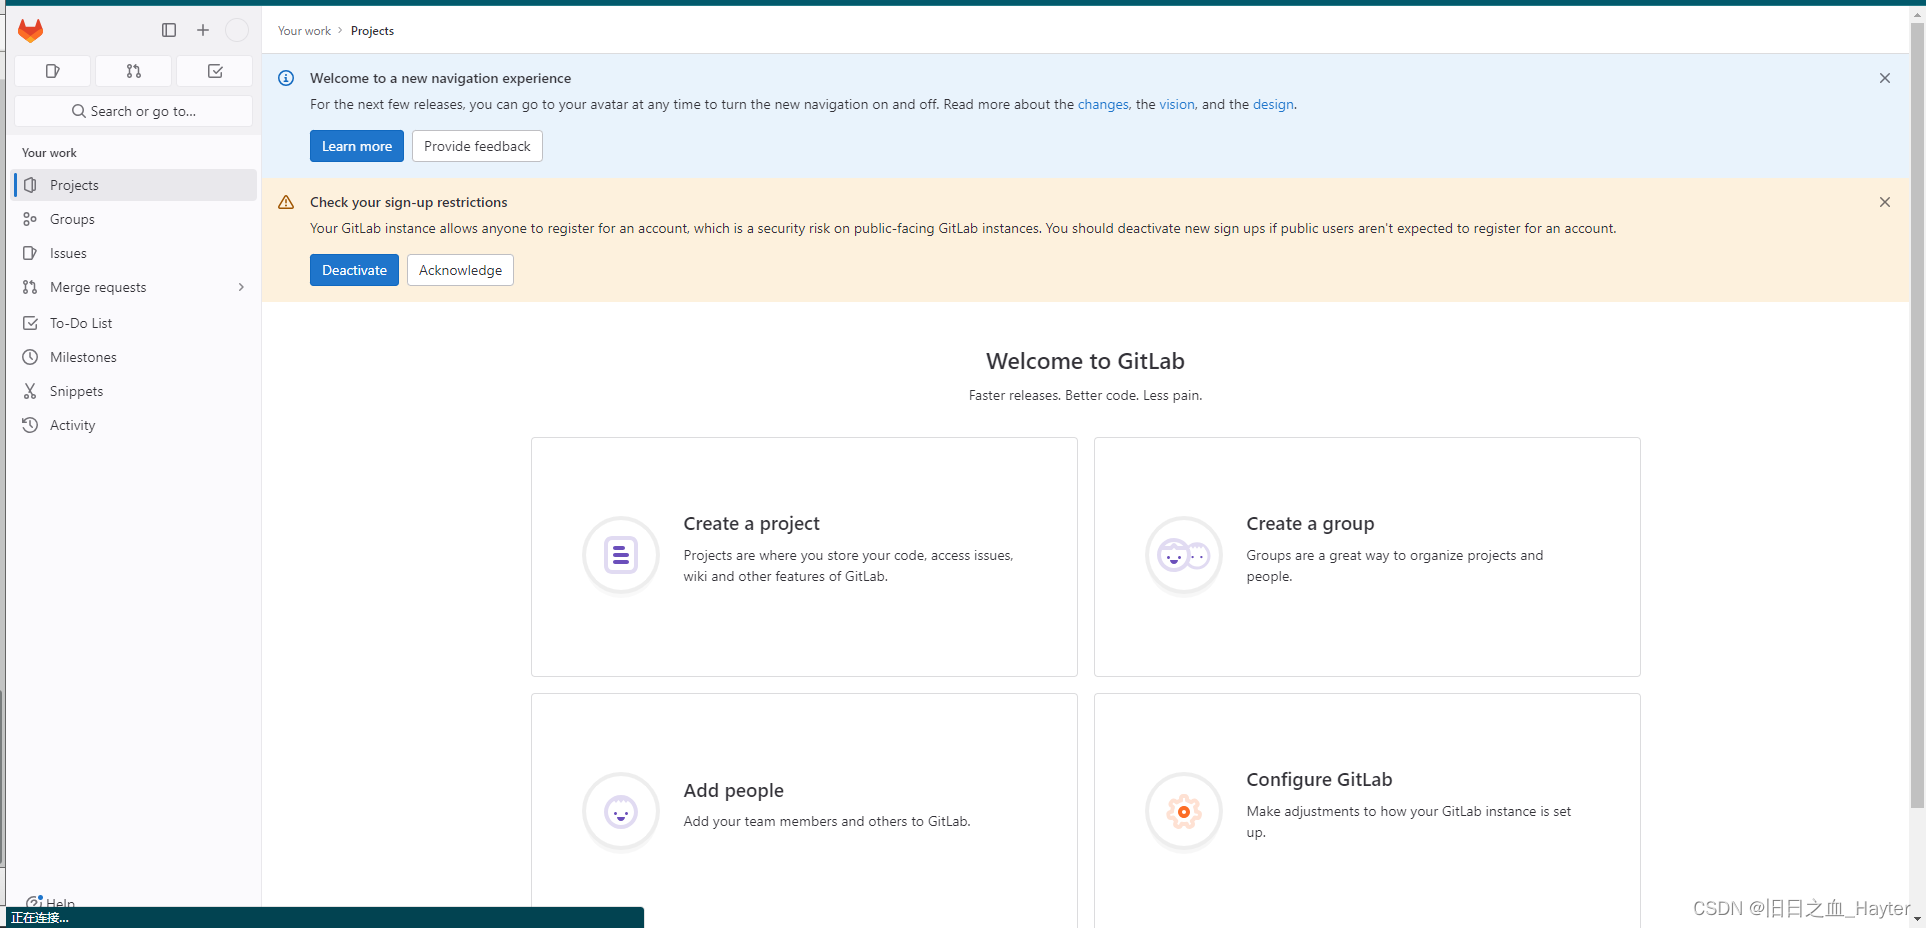This screenshot has width=1926, height=928.
Task: Click the GitLab fox logo
Action: (30, 30)
